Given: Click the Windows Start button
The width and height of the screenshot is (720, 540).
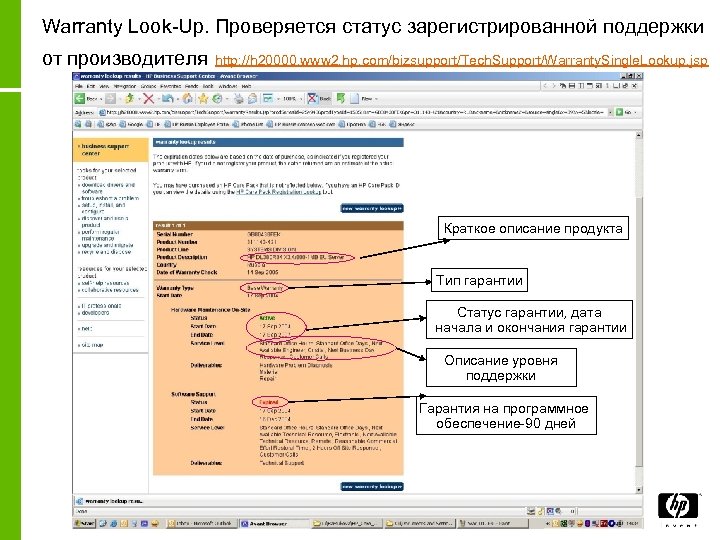Looking at the screenshot, I should click(x=85, y=523).
